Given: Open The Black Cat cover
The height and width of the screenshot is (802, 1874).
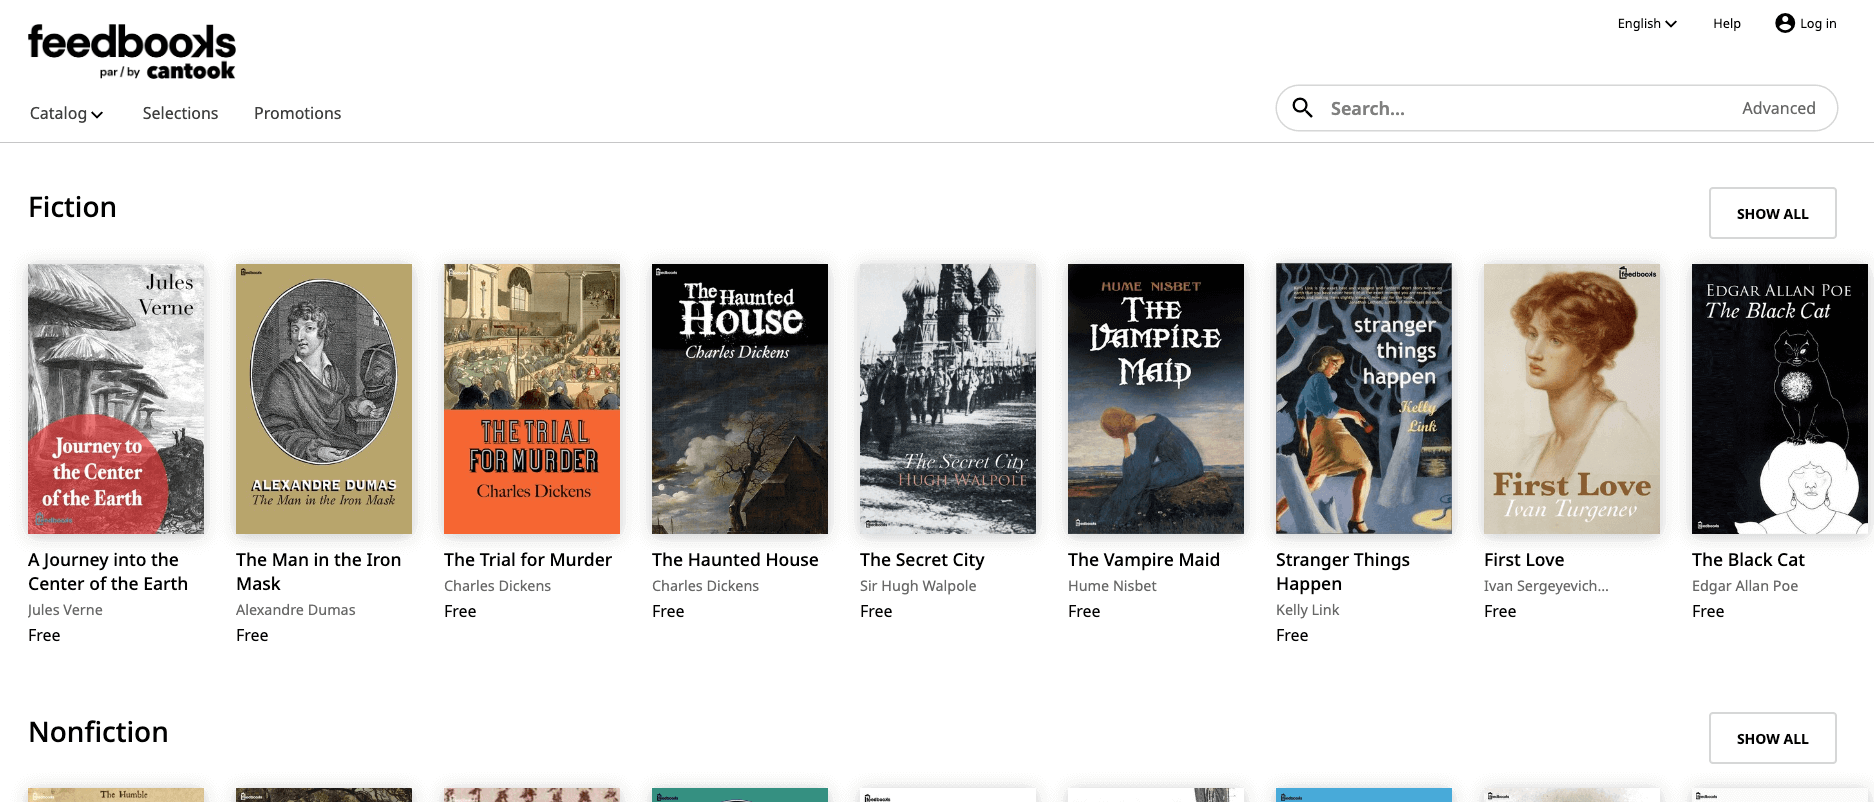Looking at the screenshot, I should [x=1780, y=399].
